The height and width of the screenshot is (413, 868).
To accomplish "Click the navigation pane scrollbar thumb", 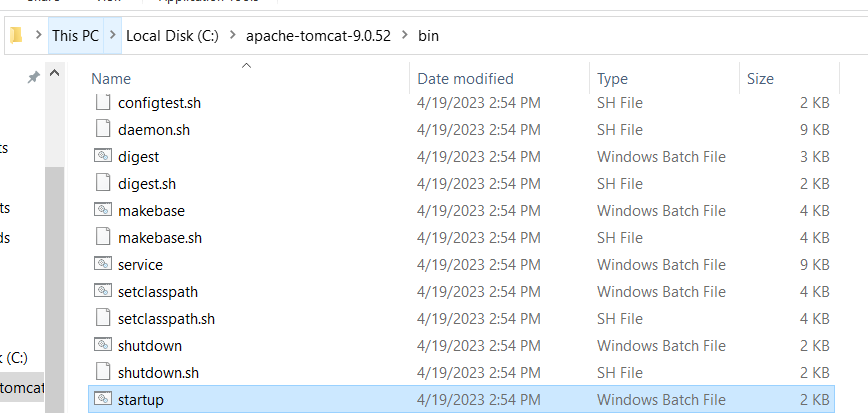I will [x=54, y=288].
